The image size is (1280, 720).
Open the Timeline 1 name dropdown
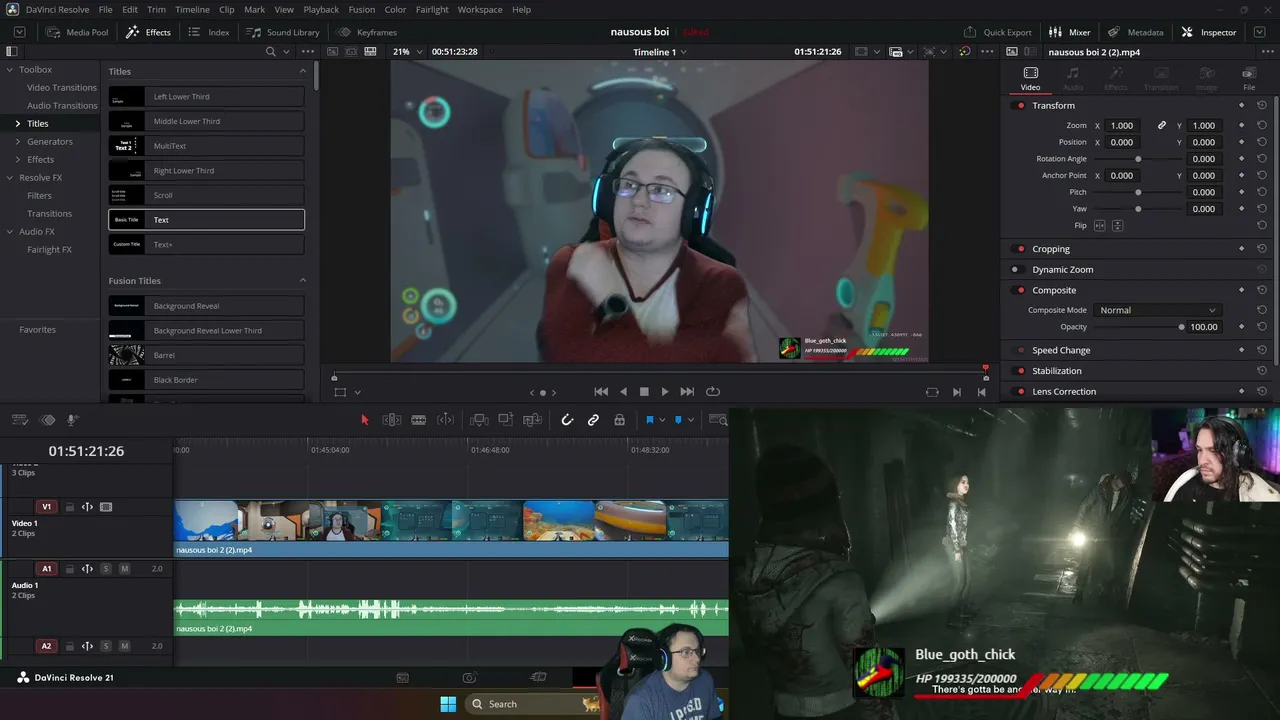coord(660,52)
